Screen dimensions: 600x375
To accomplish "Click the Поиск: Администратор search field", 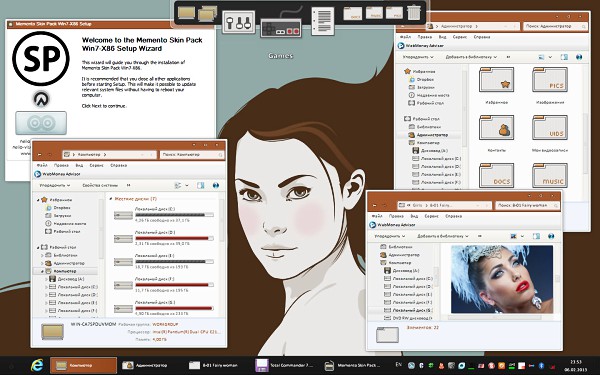I will click(555, 26).
